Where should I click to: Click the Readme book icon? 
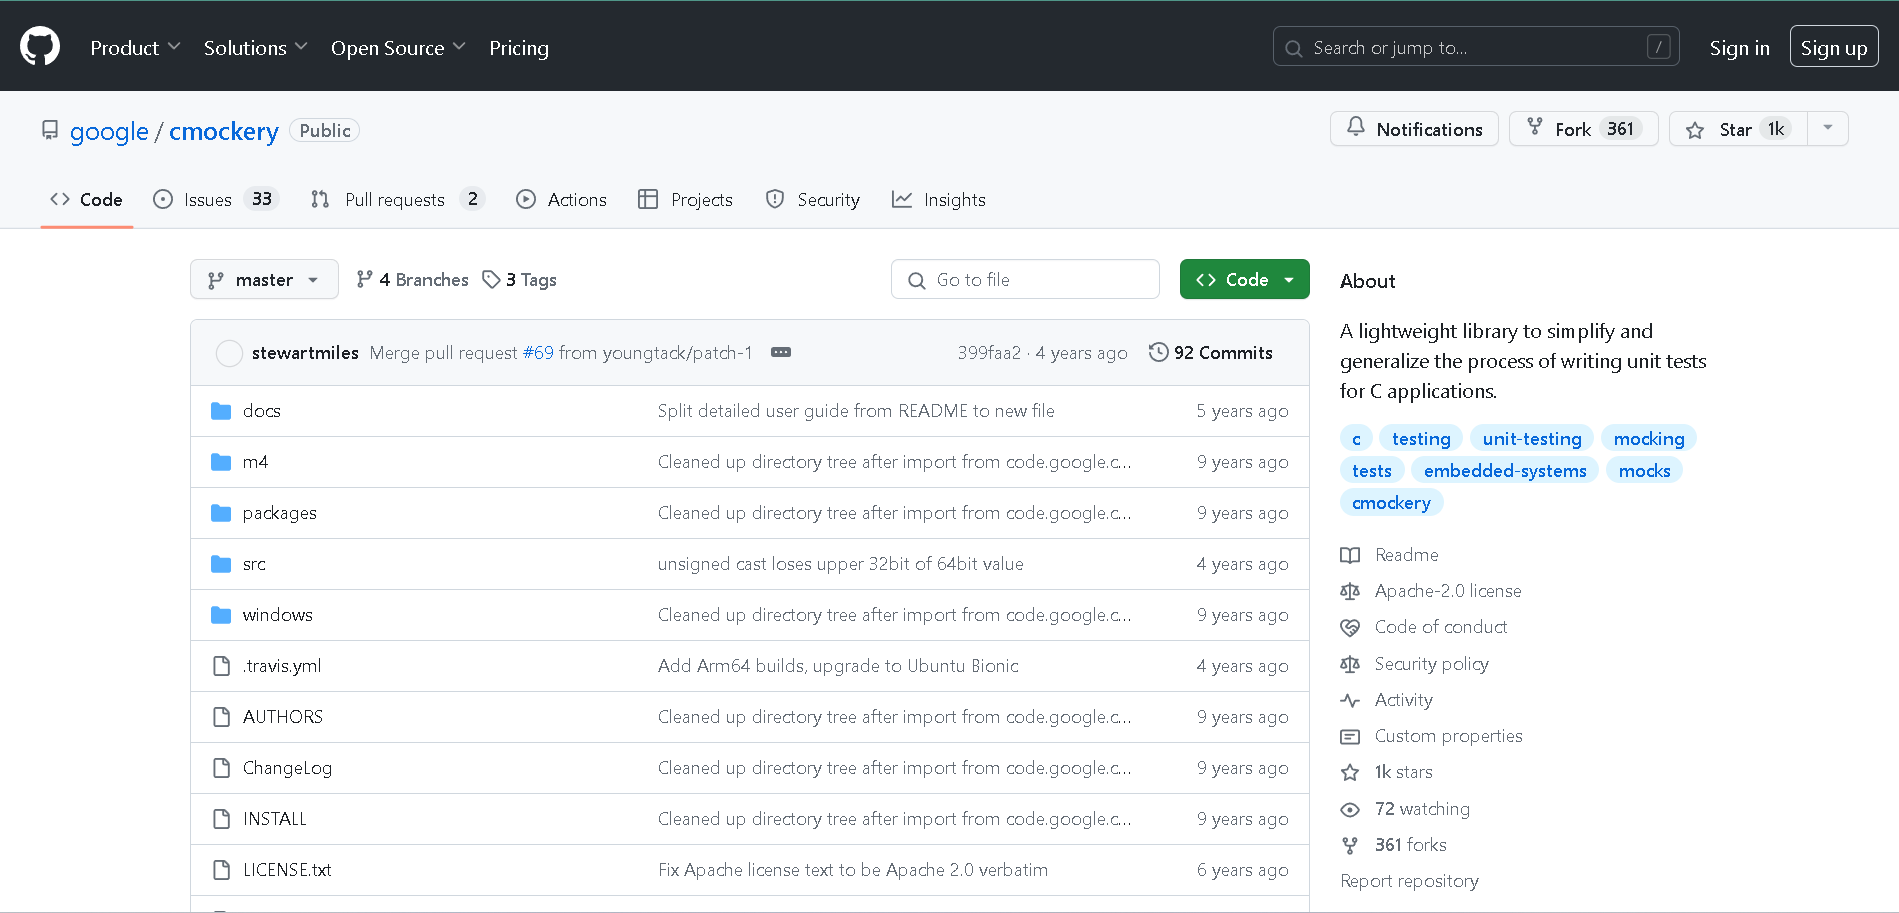(x=1350, y=555)
